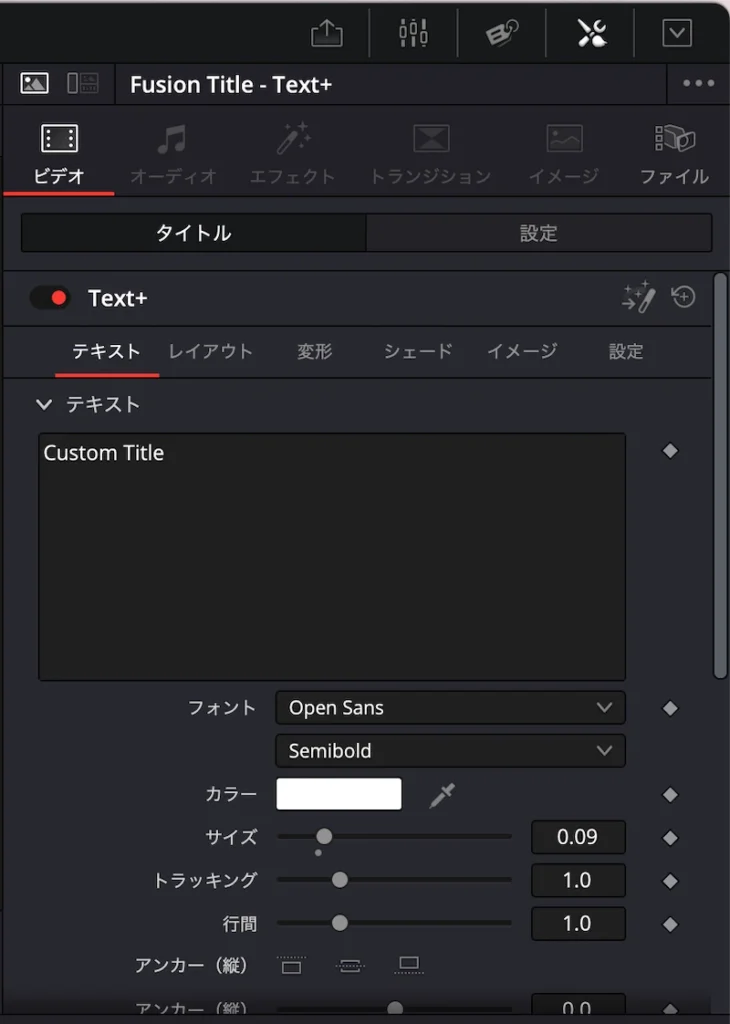Click the eyedropper color picker icon
This screenshot has width=730, height=1024.
click(441, 796)
